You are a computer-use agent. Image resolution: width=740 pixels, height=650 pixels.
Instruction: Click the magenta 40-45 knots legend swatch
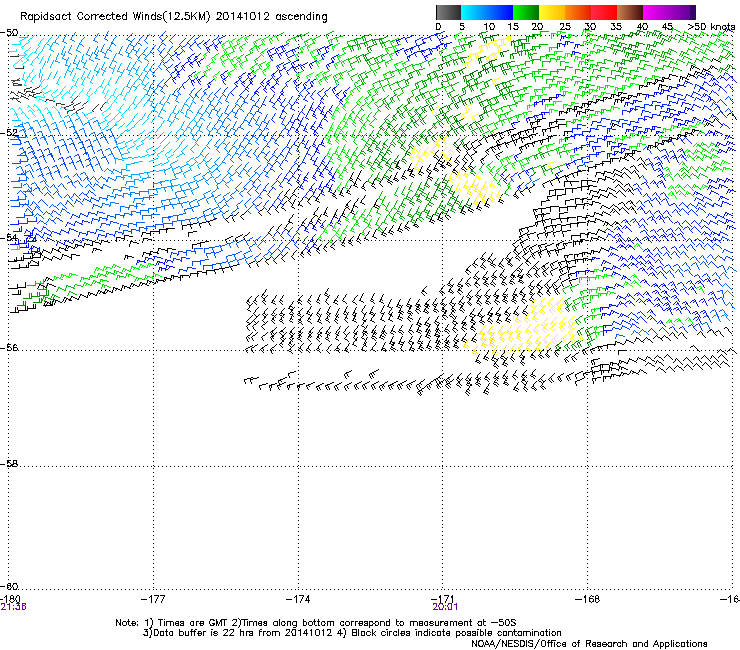click(656, 12)
